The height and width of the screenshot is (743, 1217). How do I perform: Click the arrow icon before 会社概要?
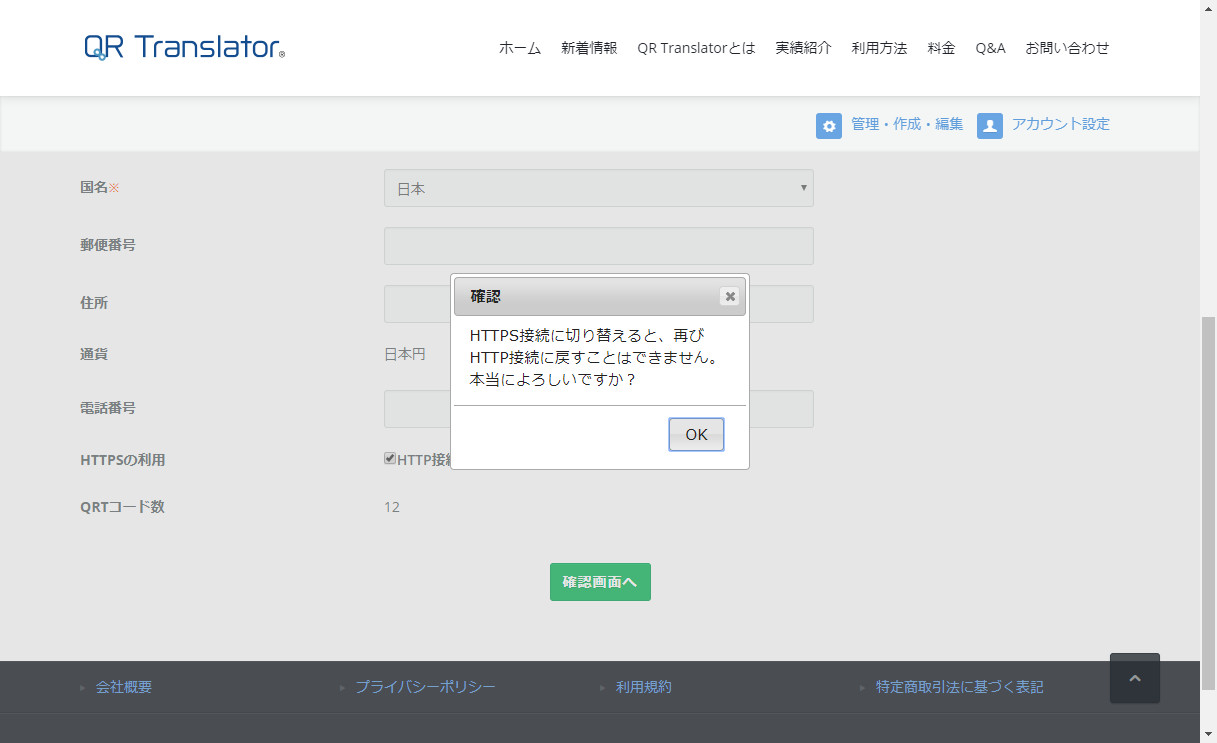click(82, 687)
